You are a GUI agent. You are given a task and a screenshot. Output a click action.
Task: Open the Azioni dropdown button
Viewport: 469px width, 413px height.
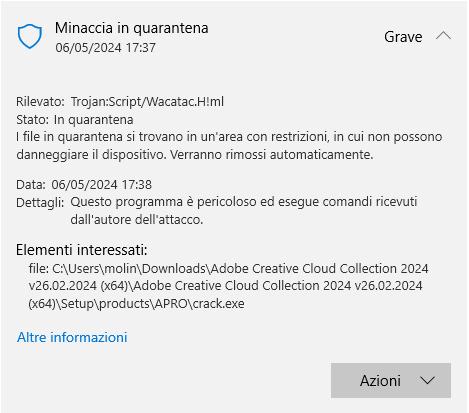(x=391, y=380)
